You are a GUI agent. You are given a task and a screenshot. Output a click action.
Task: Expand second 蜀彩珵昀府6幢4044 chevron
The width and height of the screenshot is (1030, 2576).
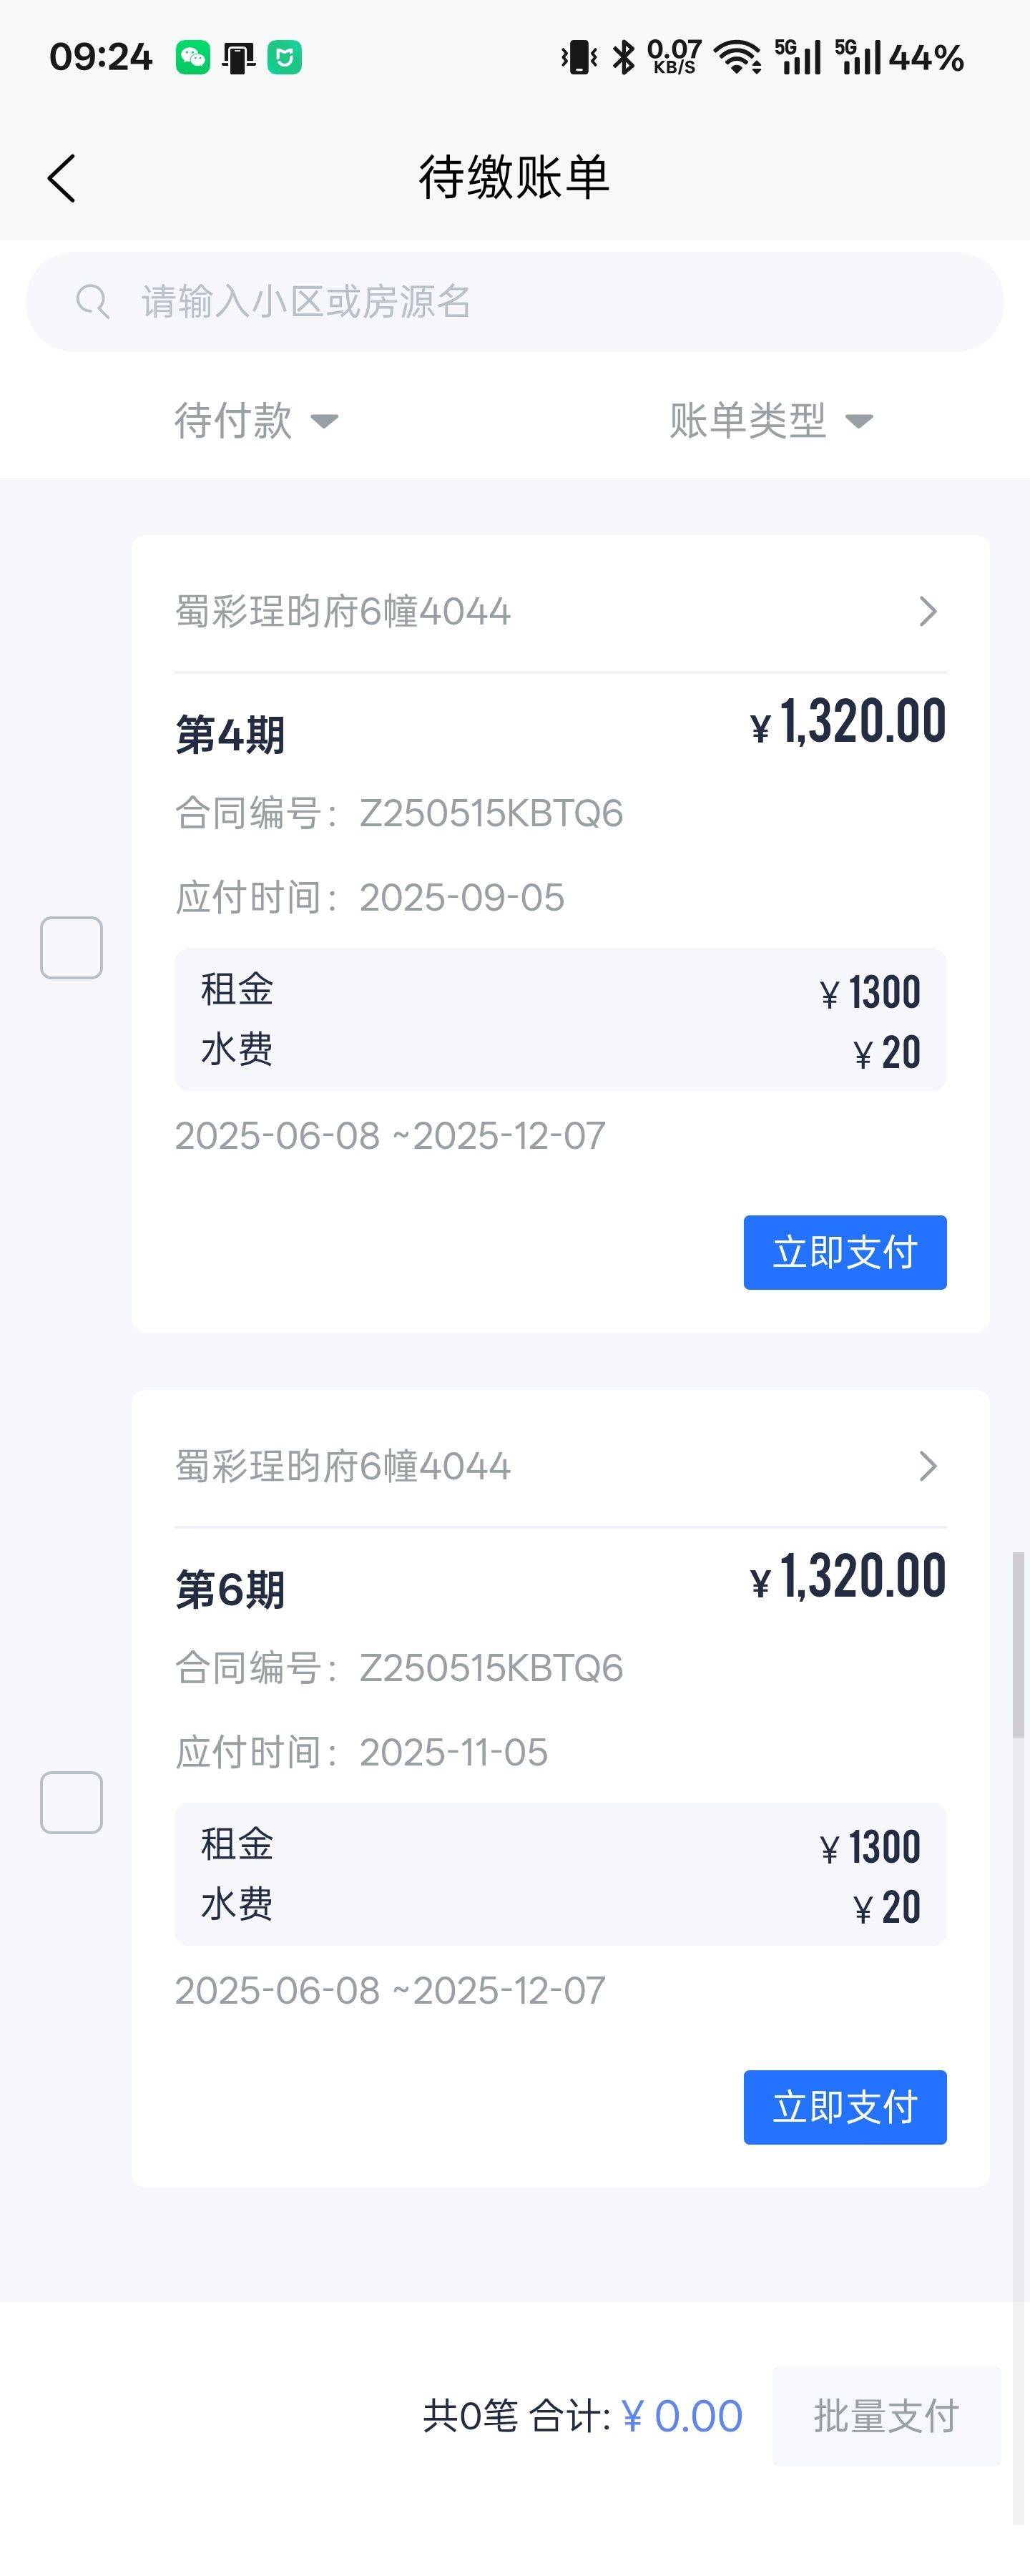(928, 1466)
